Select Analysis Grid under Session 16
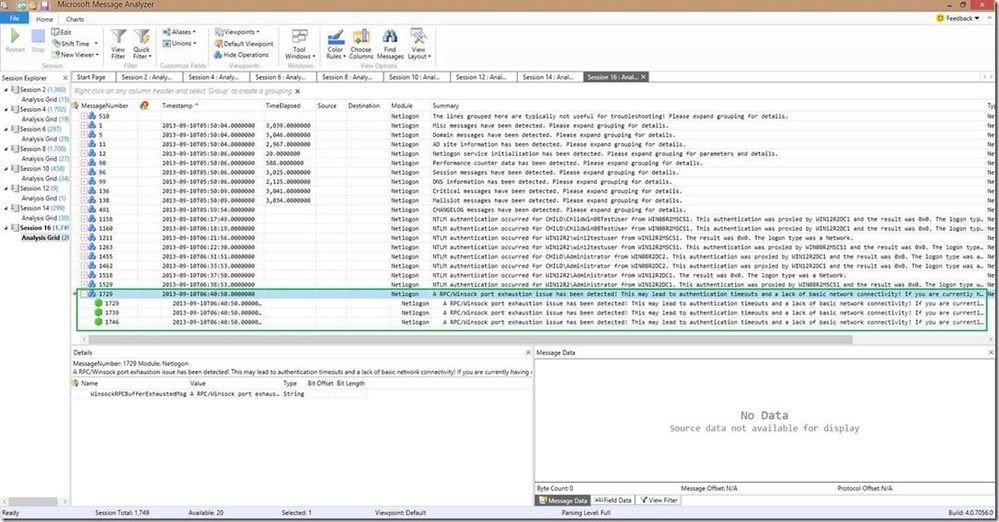The image size is (999, 522). pyautogui.click(x=43, y=238)
